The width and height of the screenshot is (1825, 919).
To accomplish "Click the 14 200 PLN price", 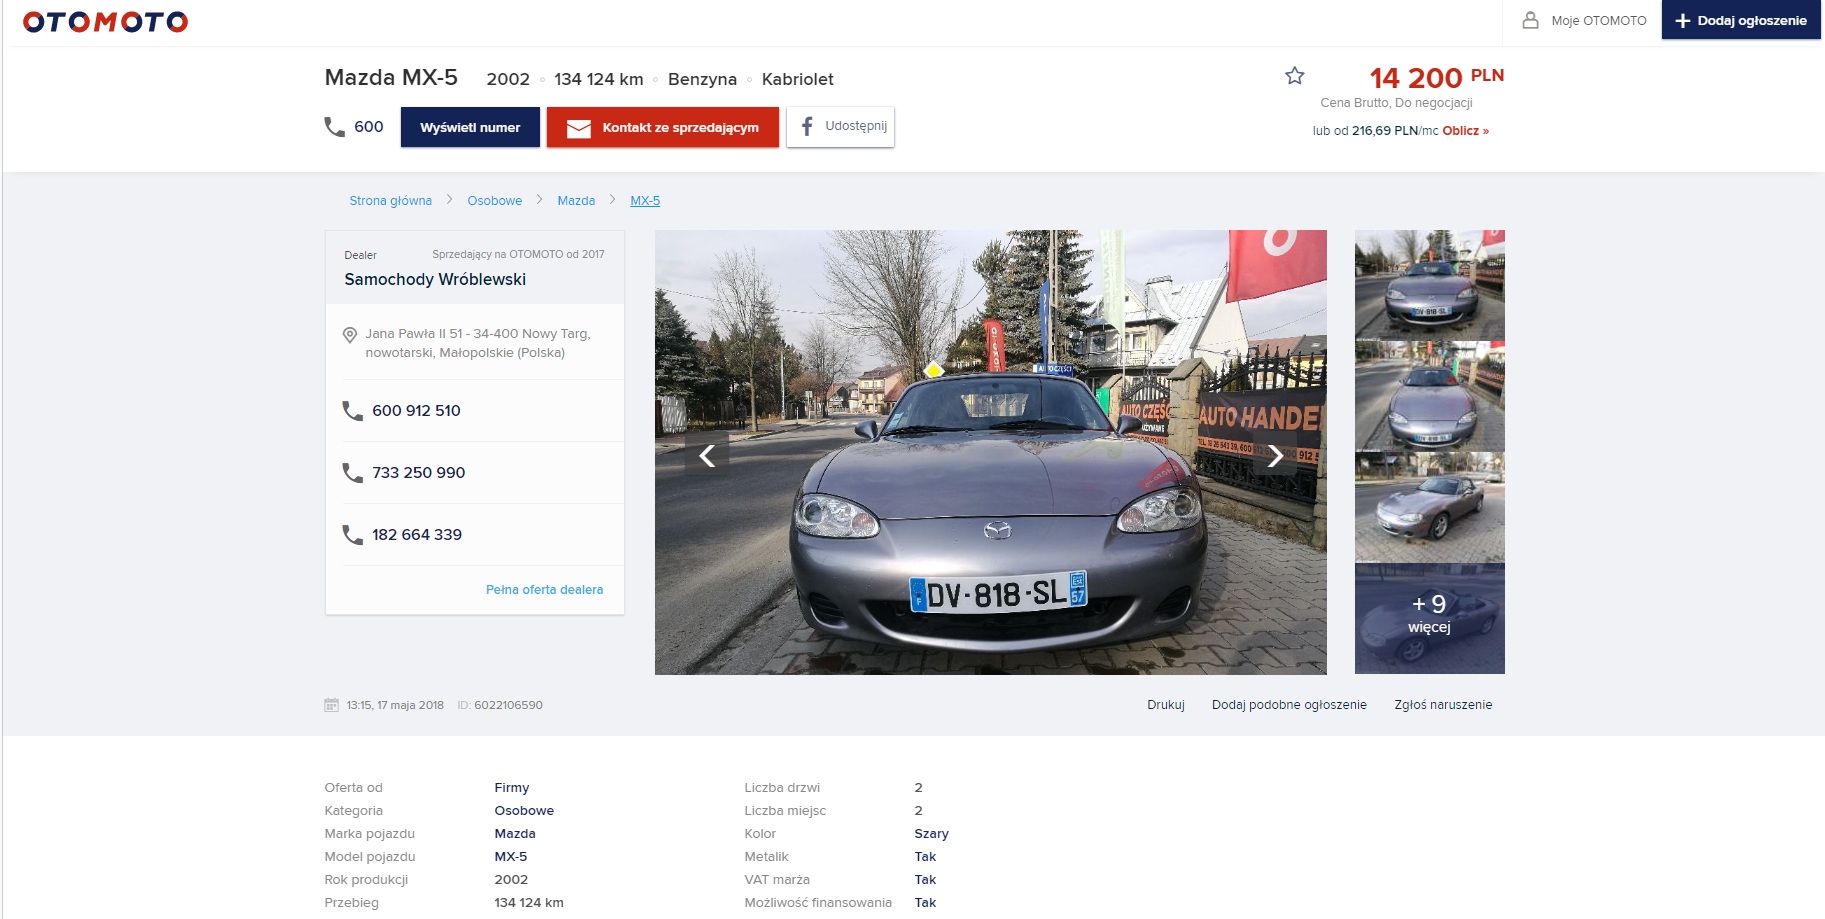I will click(1436, 77).
